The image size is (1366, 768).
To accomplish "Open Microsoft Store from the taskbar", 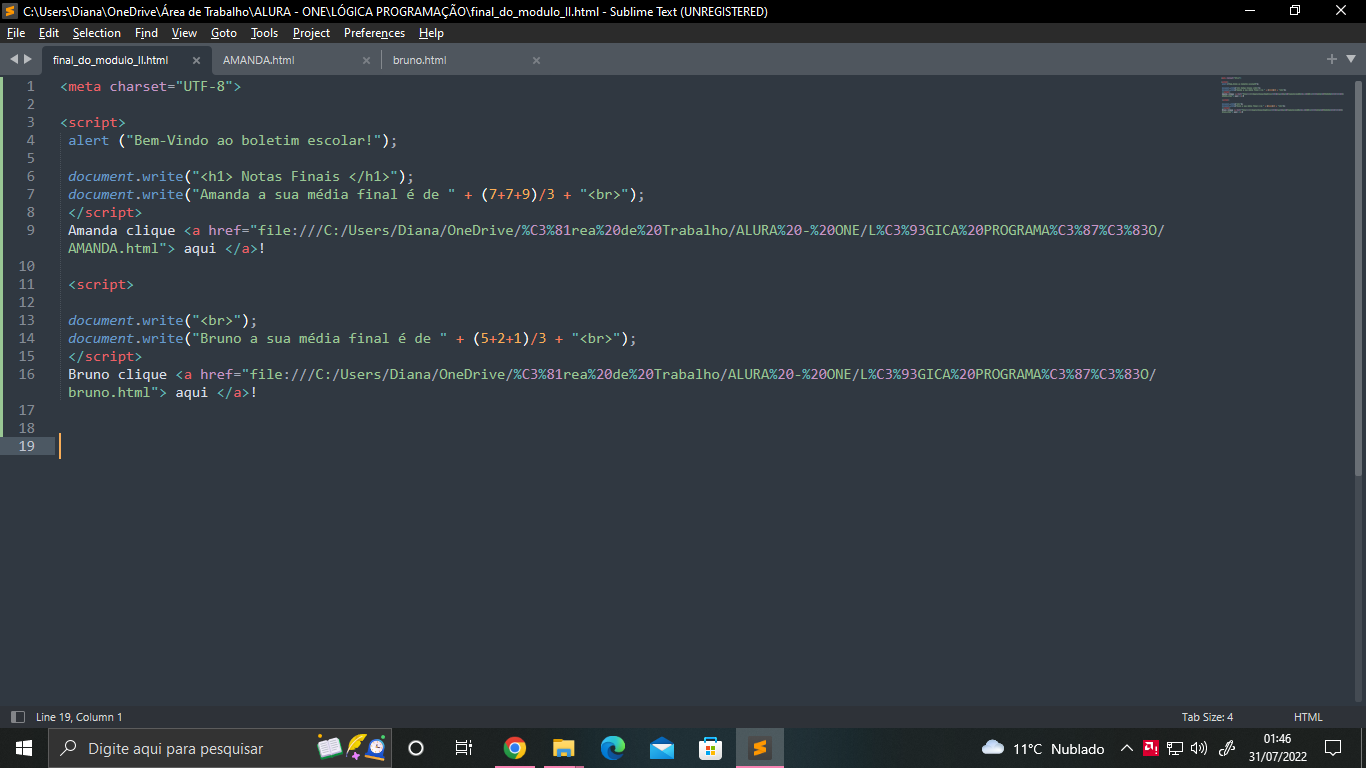I will [711, 748].
